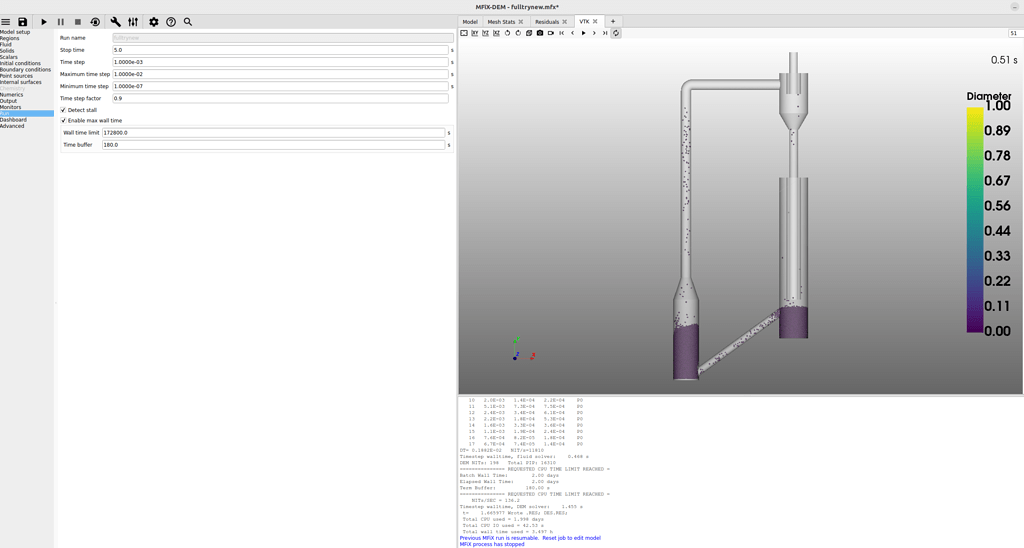Click the Diameter color bar legend

pyautogui.click(x=975, y=218)
